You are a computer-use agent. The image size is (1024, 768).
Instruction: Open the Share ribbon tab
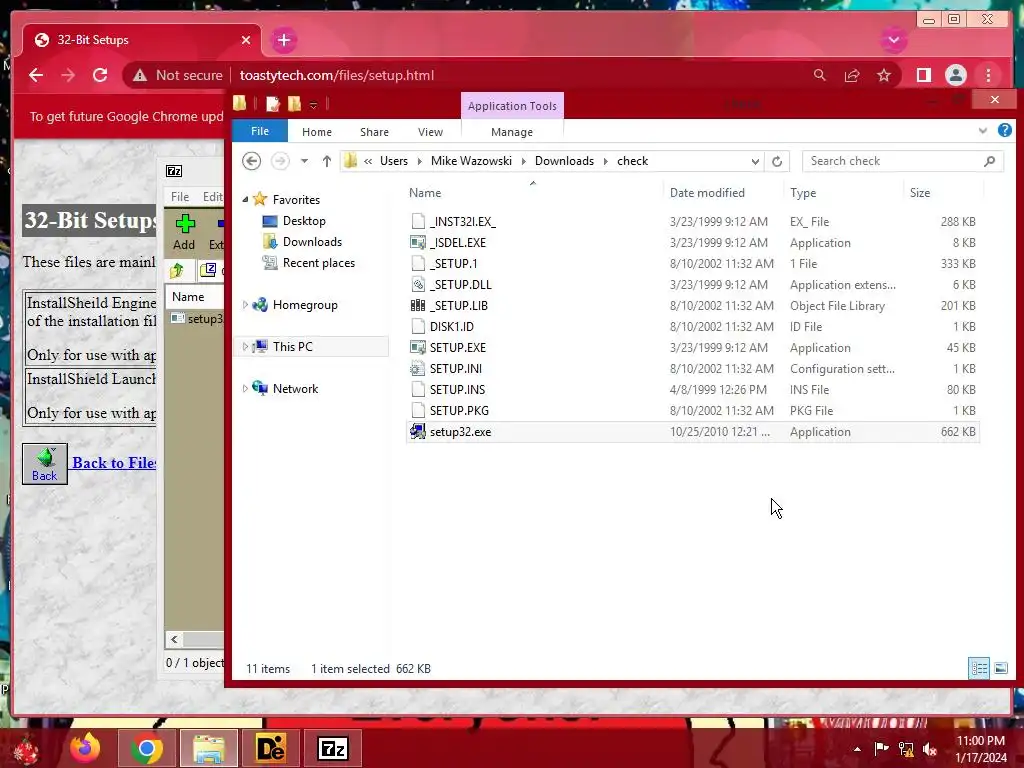click(x=374, y=132)
